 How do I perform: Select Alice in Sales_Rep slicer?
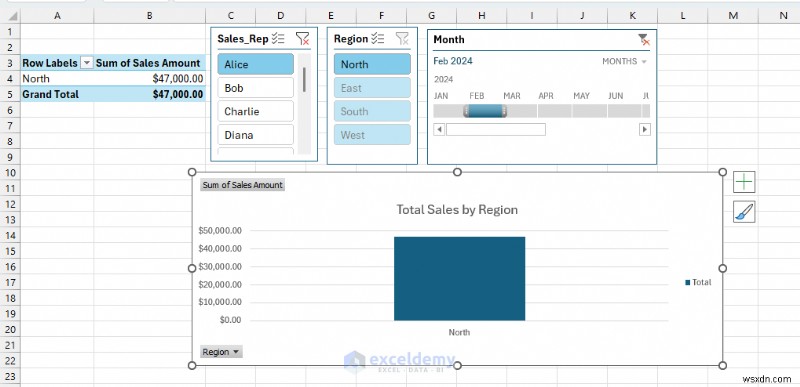(256, 64)
